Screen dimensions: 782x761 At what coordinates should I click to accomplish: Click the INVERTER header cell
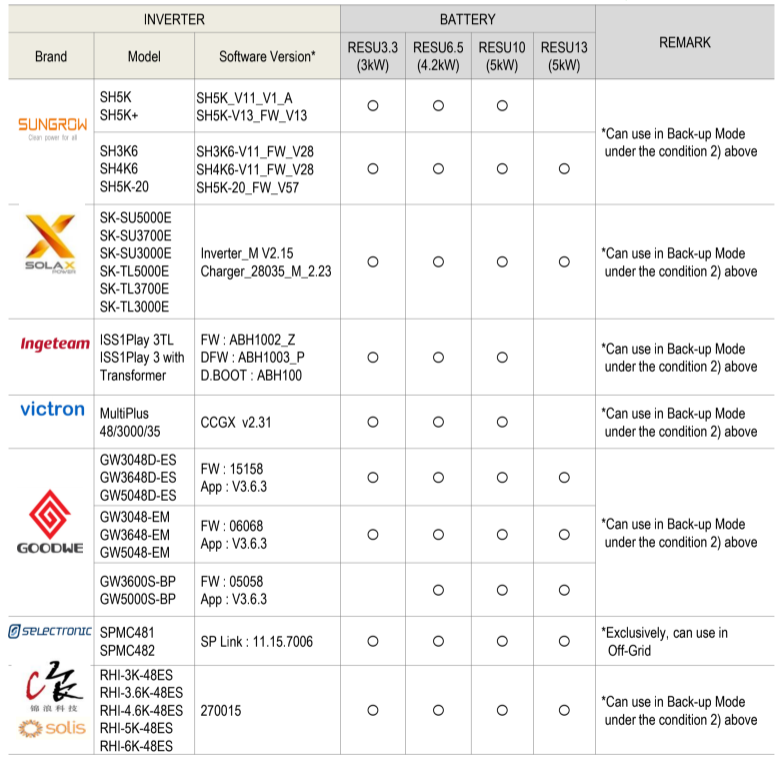point(174,19)
